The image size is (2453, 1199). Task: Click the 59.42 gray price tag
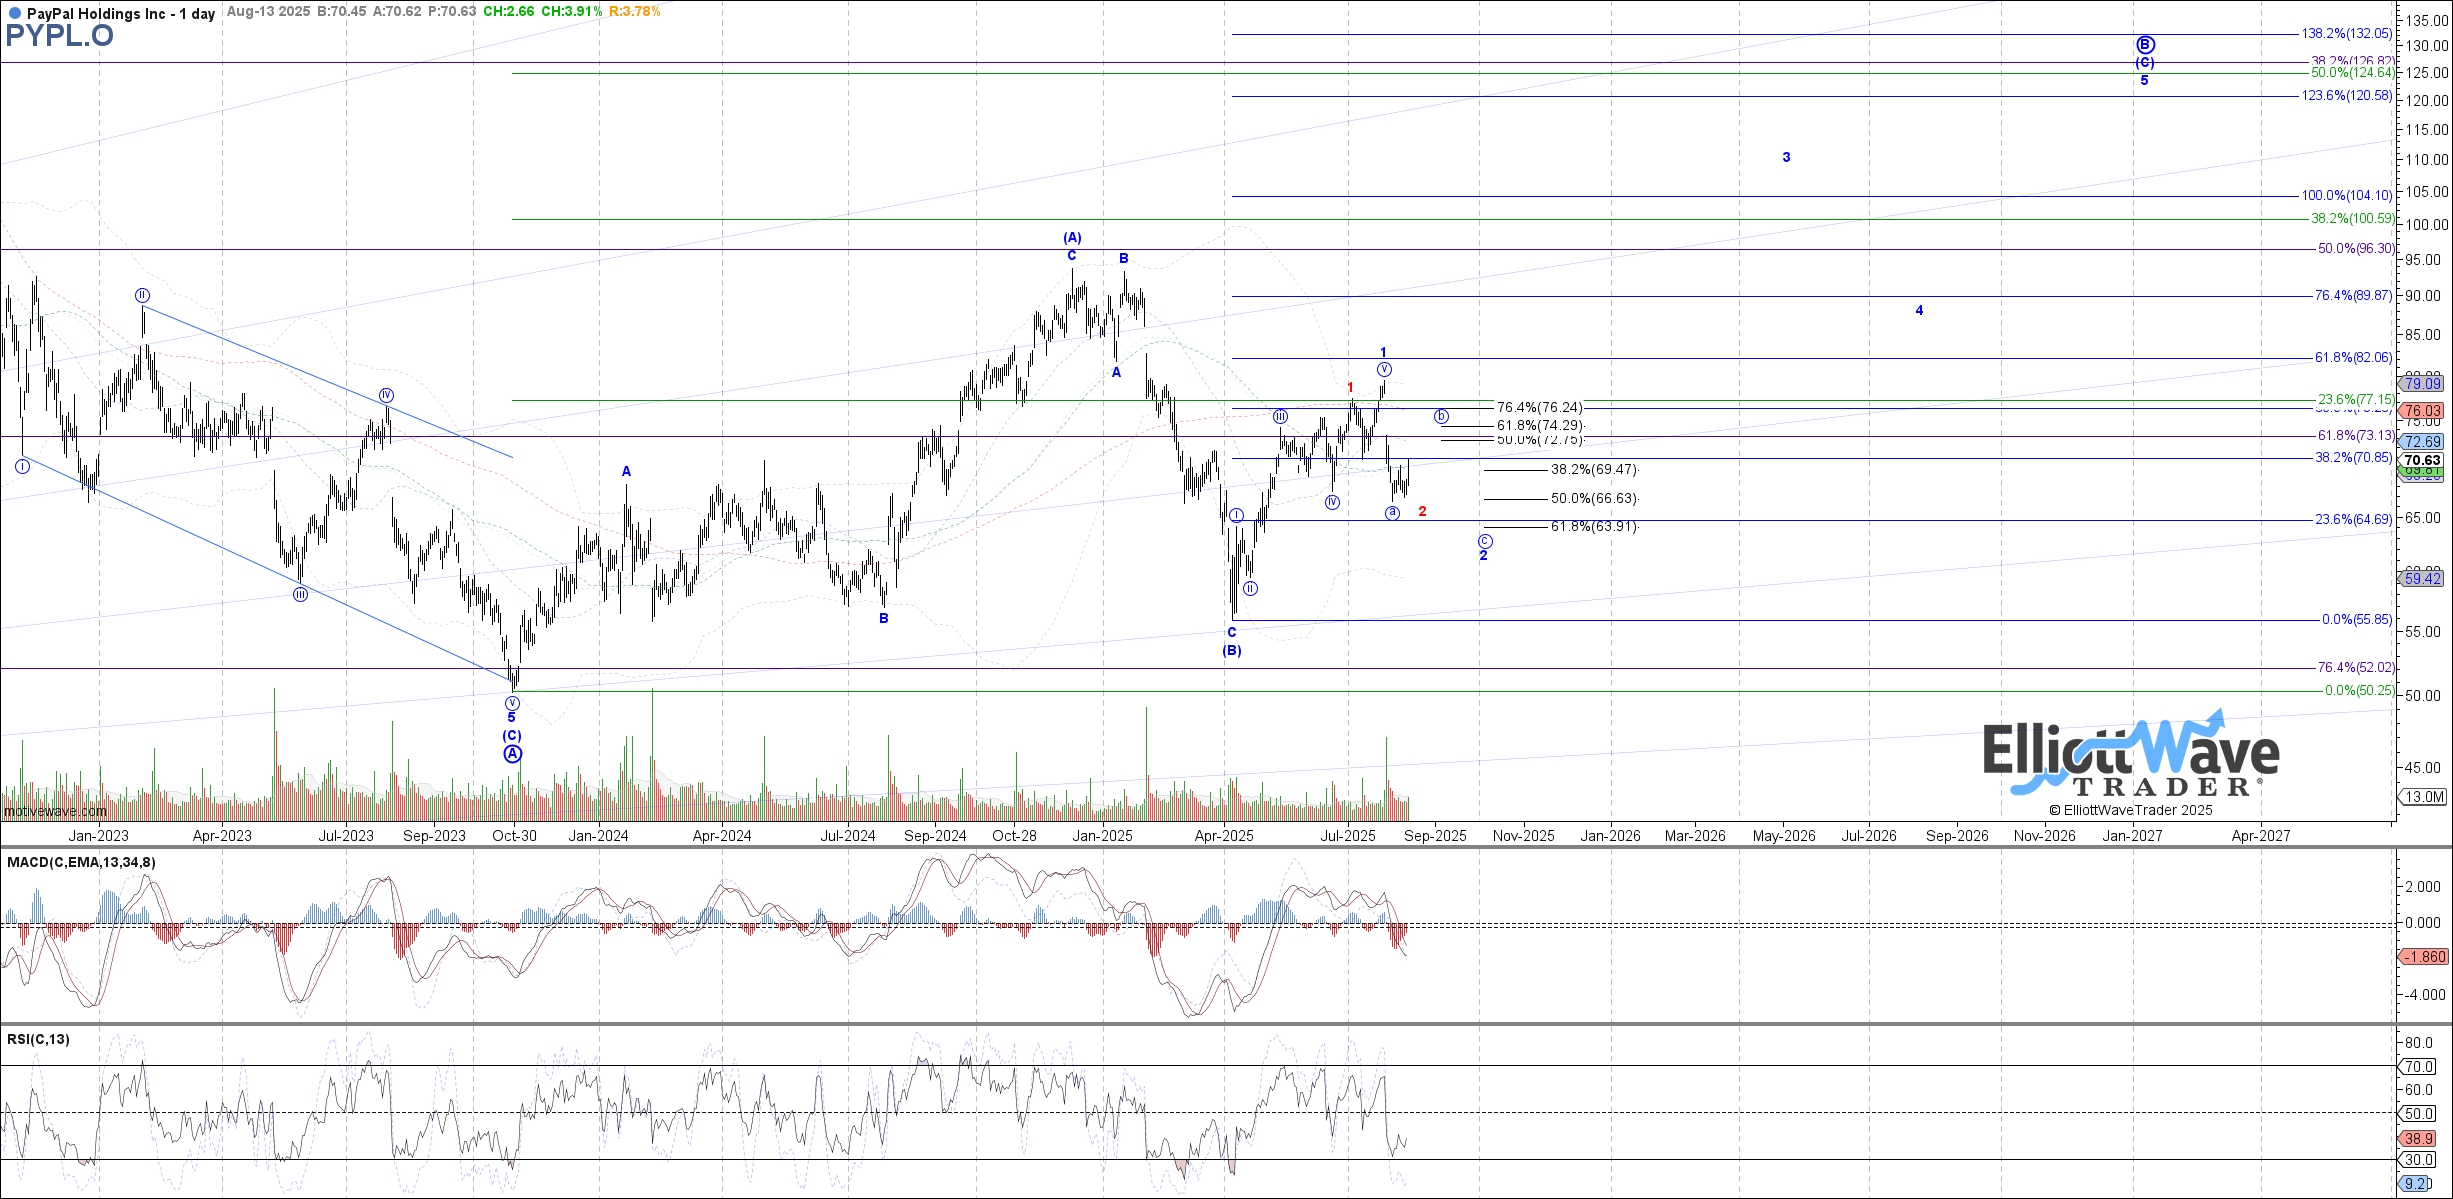point(2423,579)
